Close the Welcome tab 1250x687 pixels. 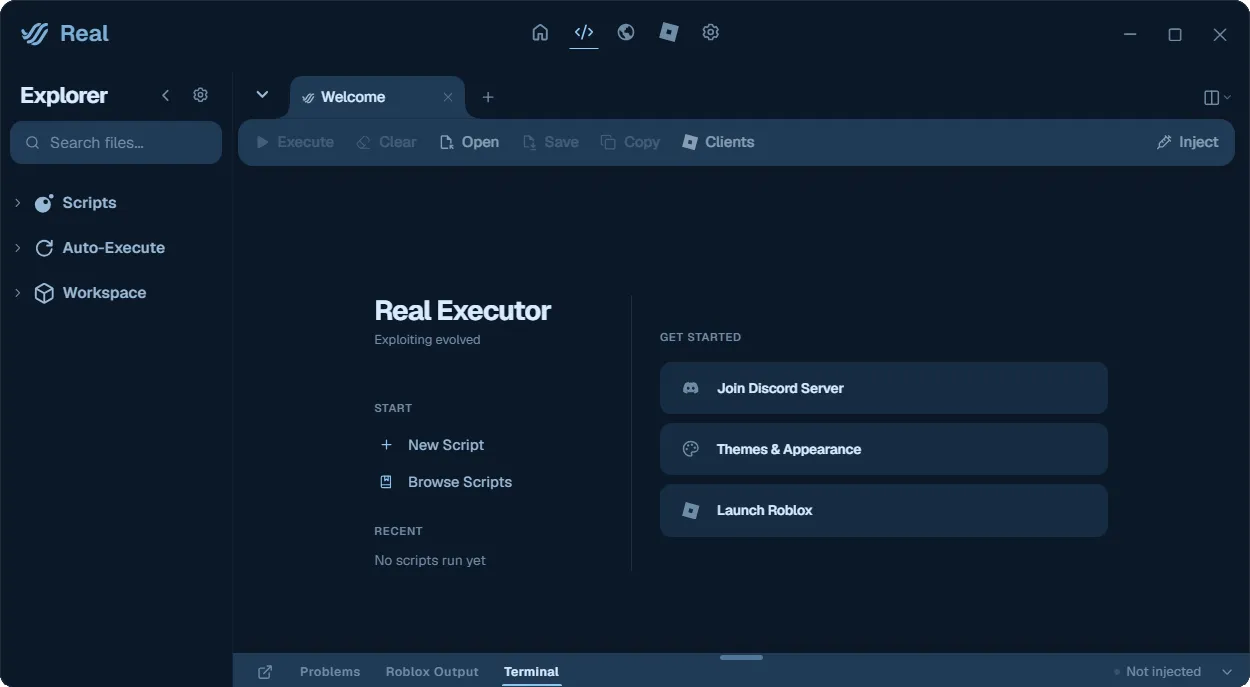point(448,97)
